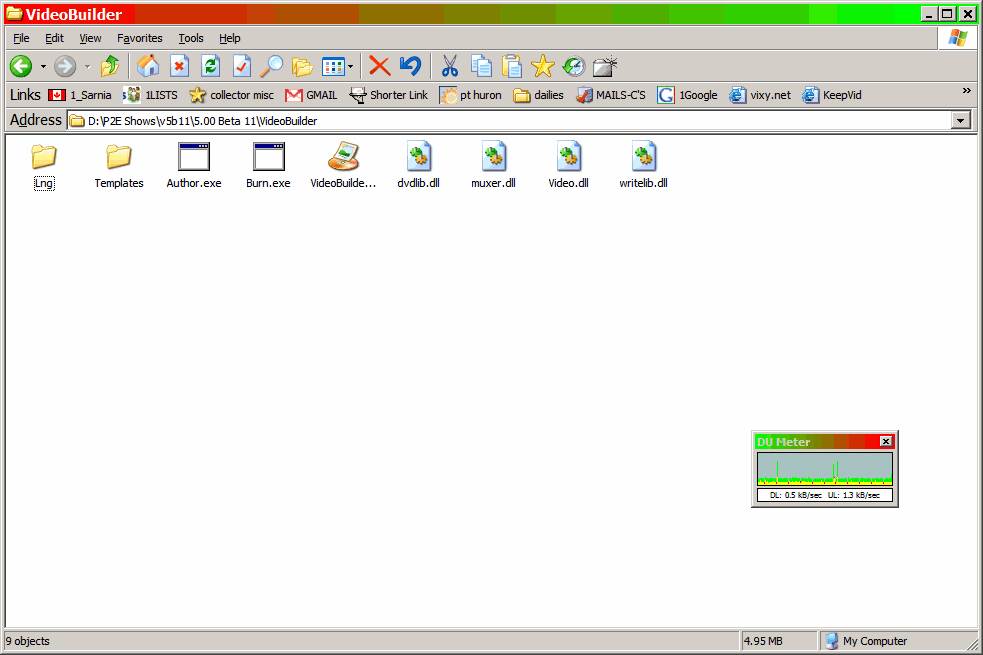Expand the Address bar dropdown
This screenshot has width=983, height=655.
point(961,120)
